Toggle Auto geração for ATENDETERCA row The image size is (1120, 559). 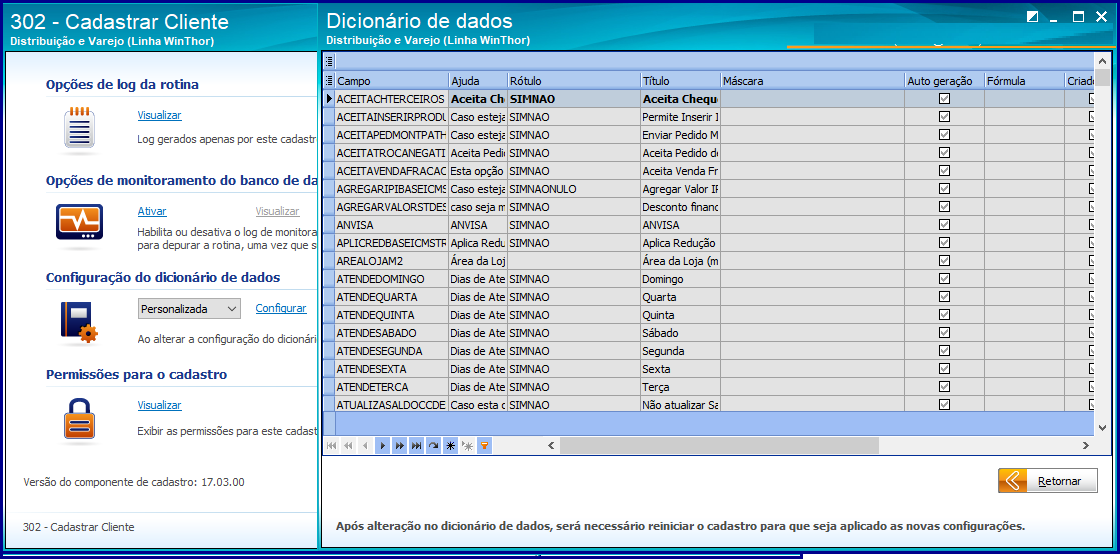click(944, 387)
